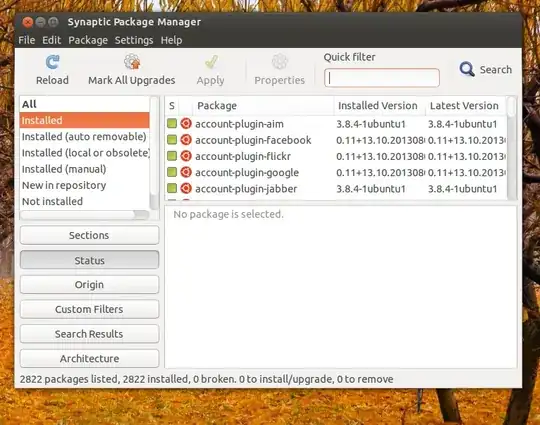The image size is (540, 425).
Task: Open the File menu
Action: 27,40
